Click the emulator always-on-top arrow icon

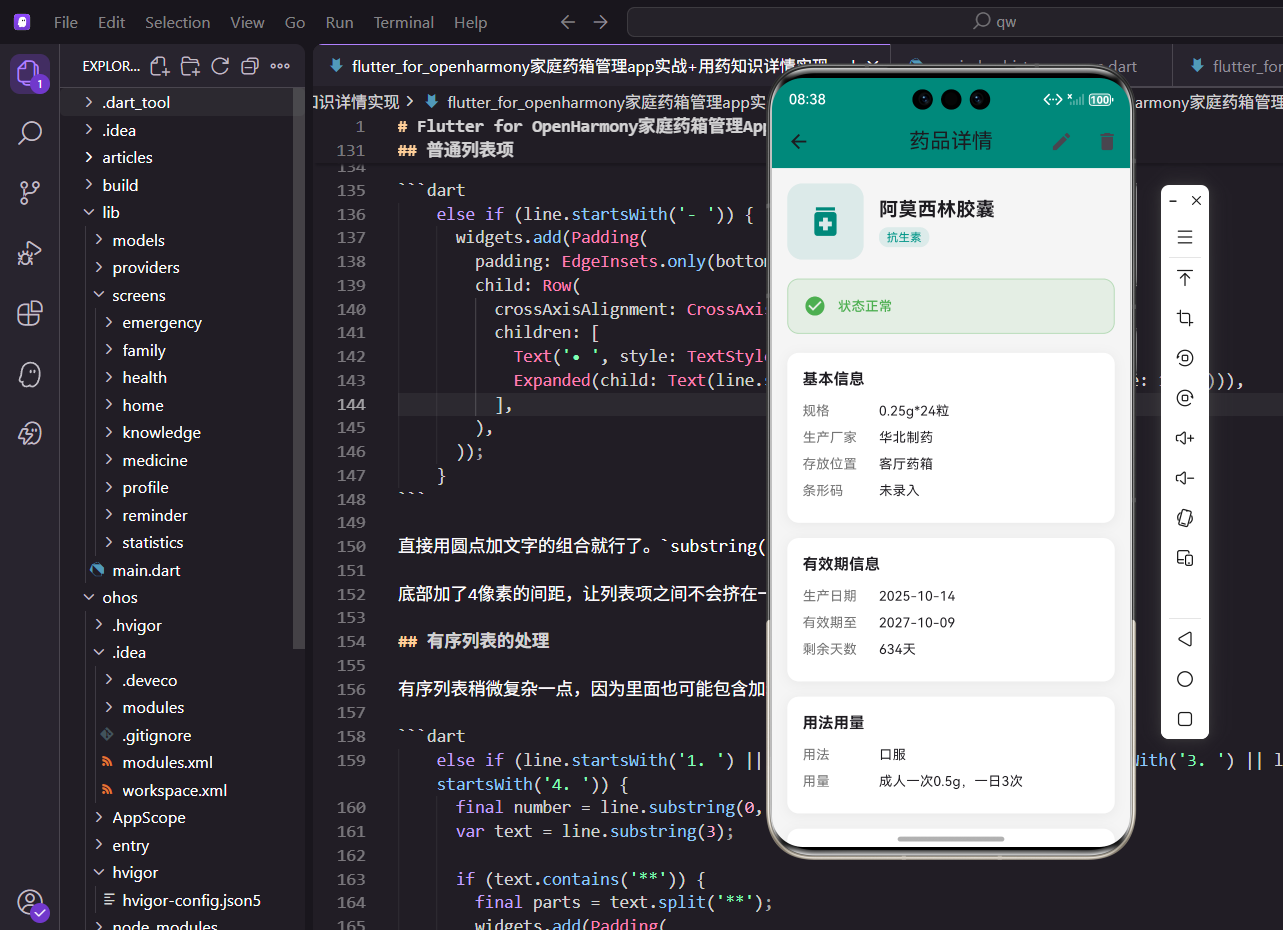coord(1185,278)
